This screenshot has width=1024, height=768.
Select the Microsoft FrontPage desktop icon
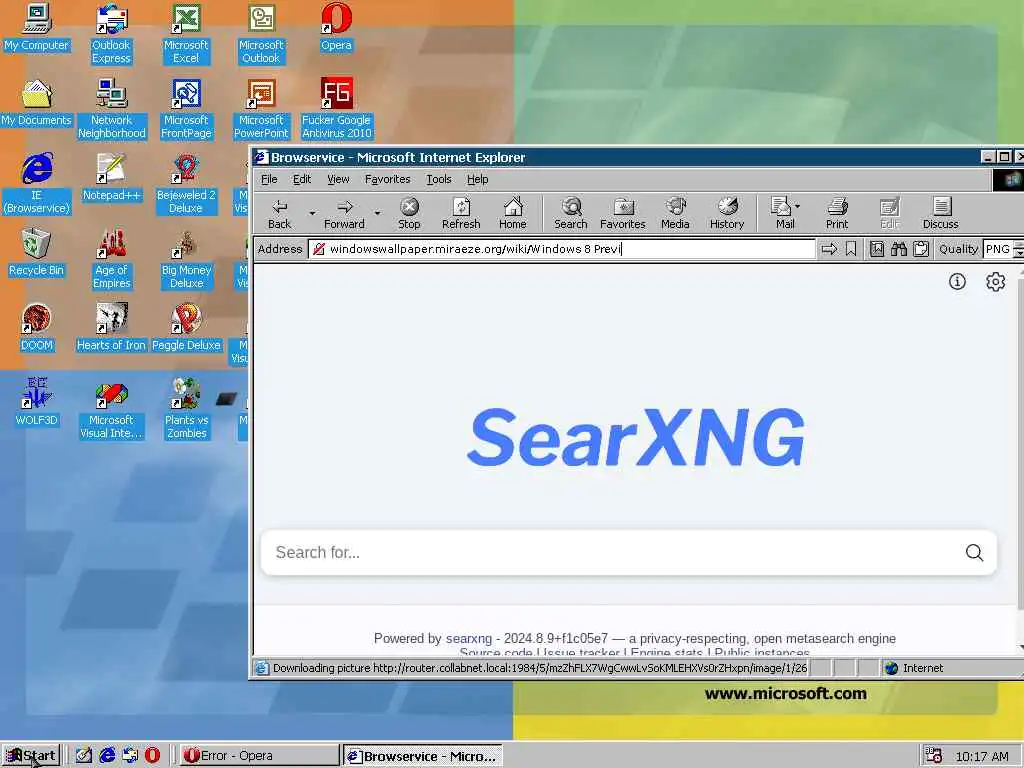(x=186, y=108)
